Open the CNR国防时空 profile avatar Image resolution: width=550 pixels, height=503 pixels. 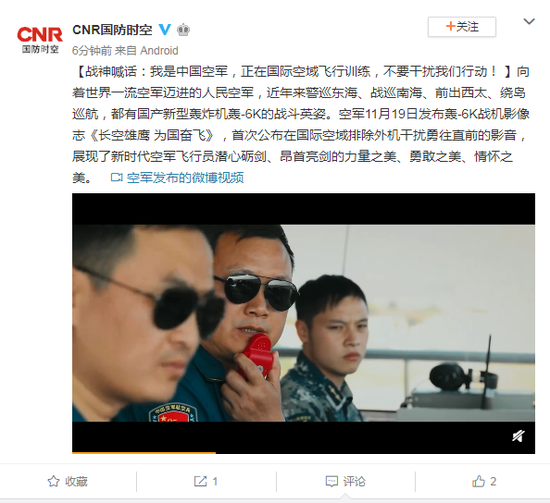pyautogui.click(x=40, y=40)
